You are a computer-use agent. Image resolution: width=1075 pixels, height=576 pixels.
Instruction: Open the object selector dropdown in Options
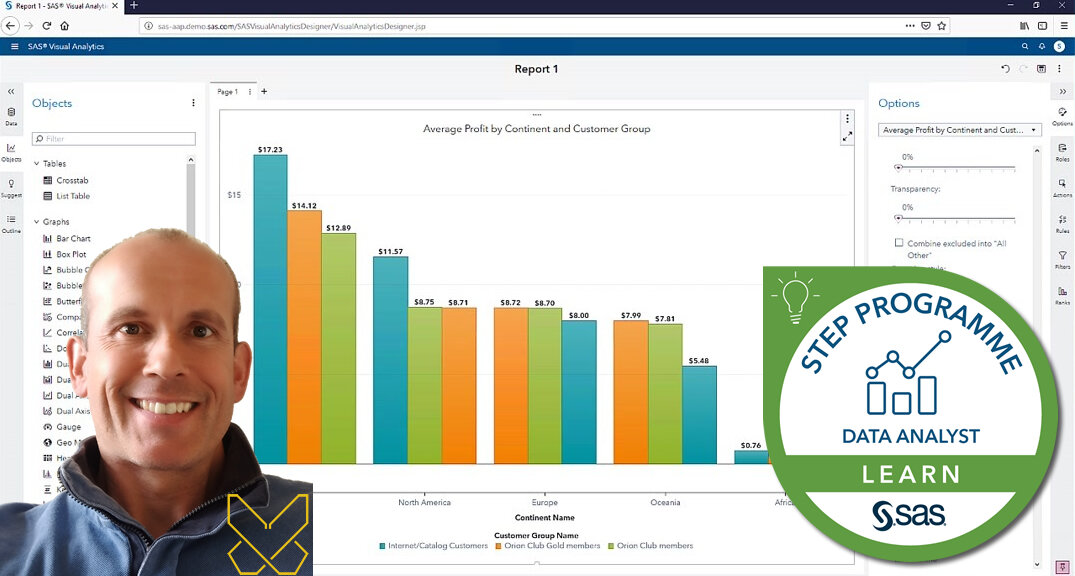(959, 130)
